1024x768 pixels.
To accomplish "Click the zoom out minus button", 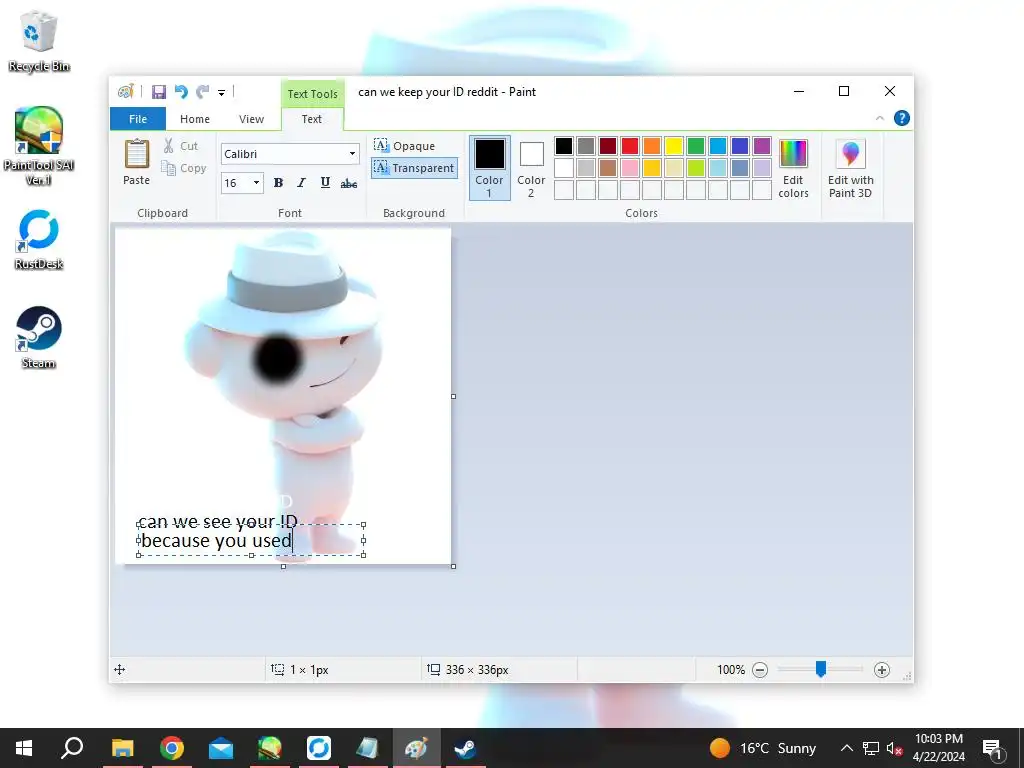I will point(760,670).
